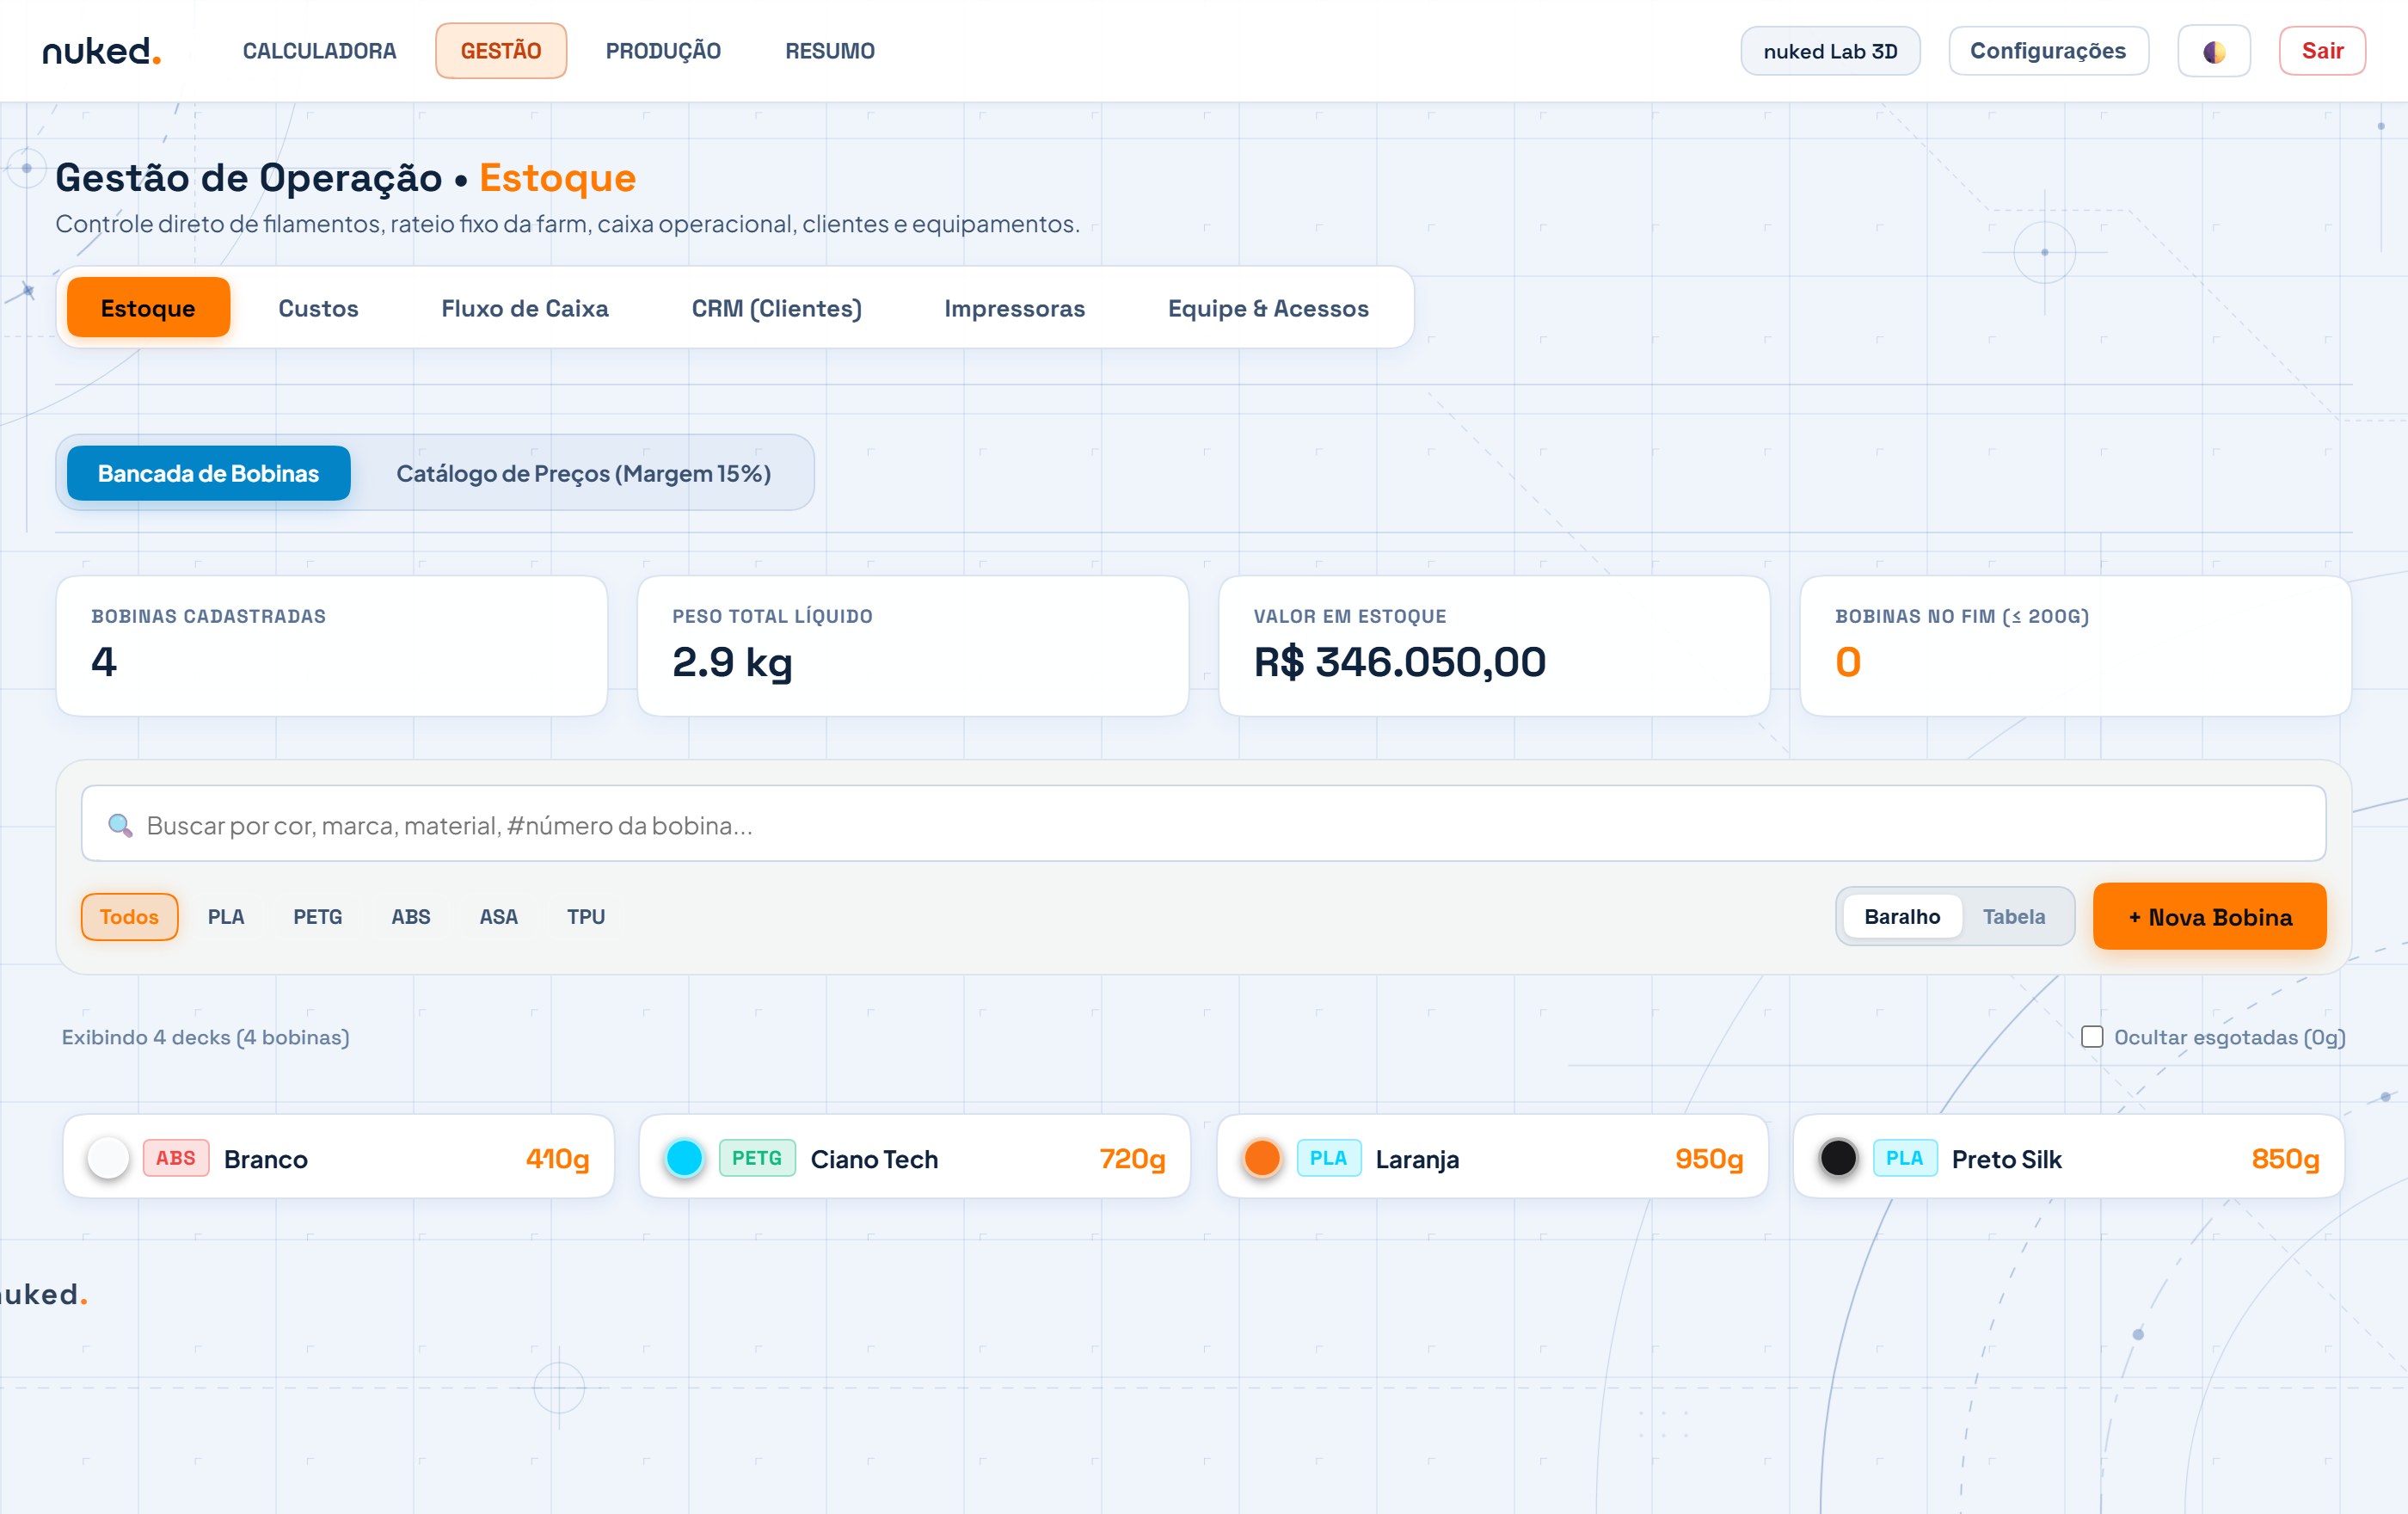The height and width of the screenshot is (1514, 2408).
Task: Open the RESUMO page
Action: (829, 51)
